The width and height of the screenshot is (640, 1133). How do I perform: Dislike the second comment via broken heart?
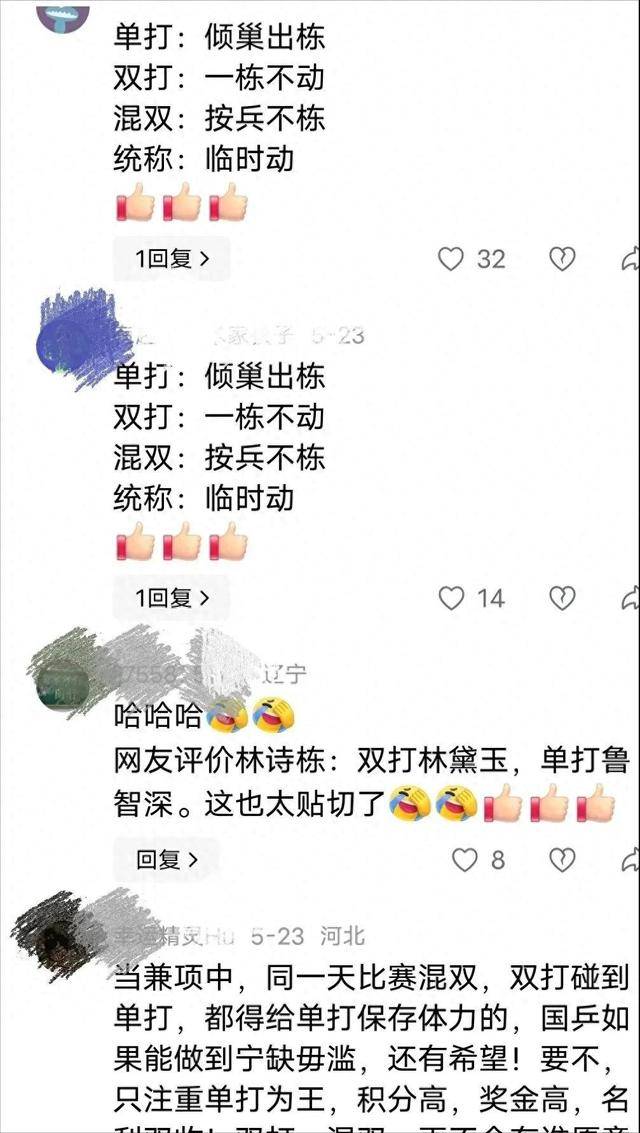tap(562, 598)
